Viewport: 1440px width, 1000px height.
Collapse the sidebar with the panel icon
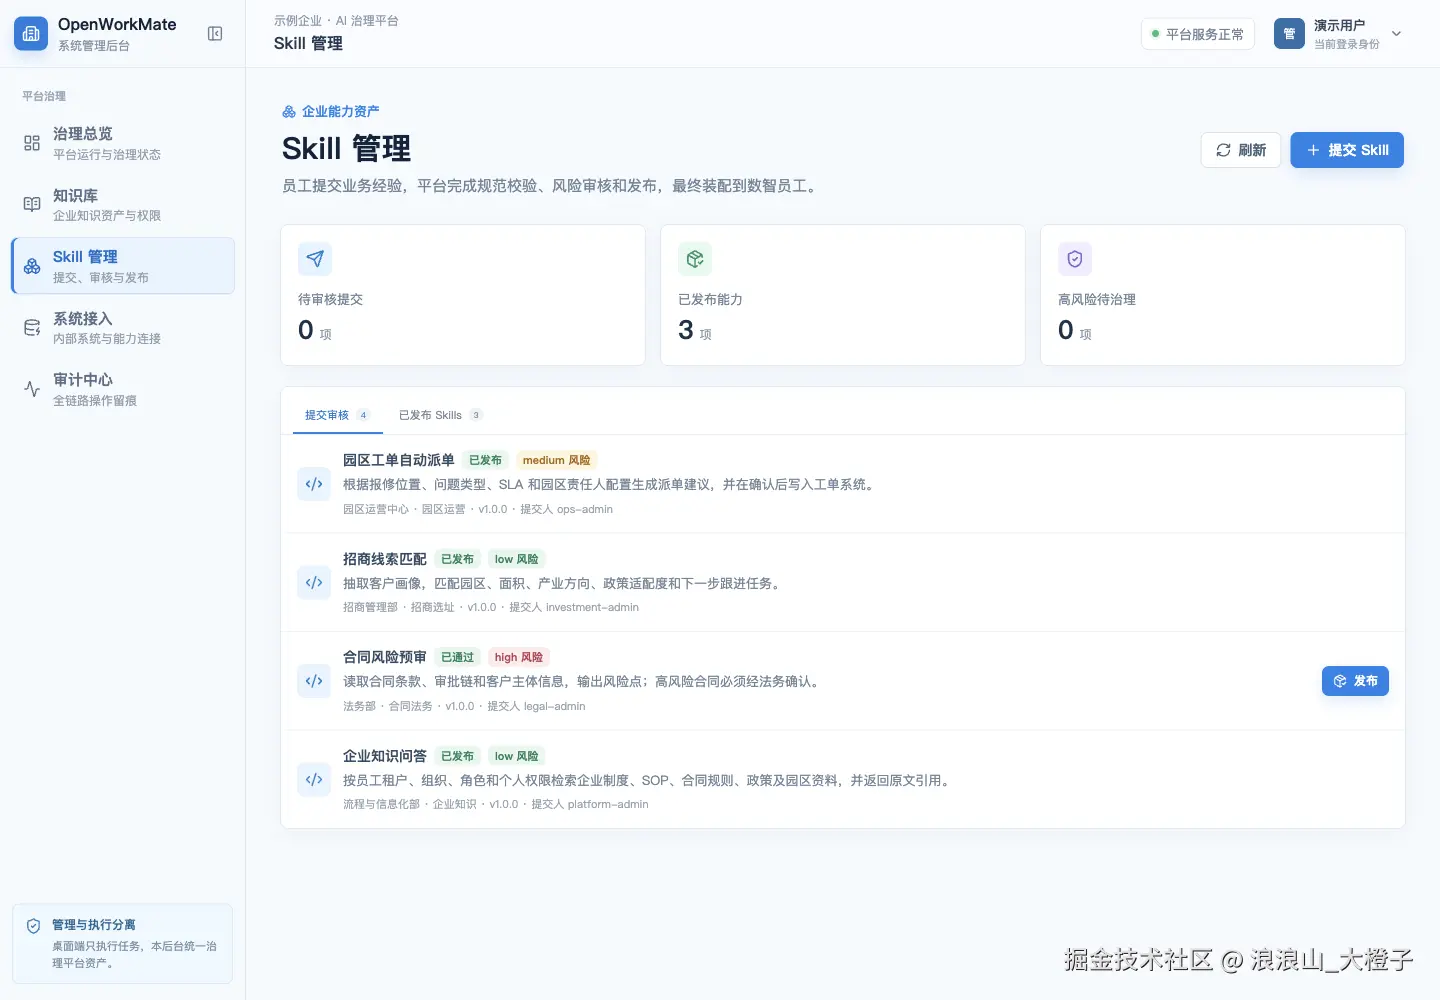215,34
